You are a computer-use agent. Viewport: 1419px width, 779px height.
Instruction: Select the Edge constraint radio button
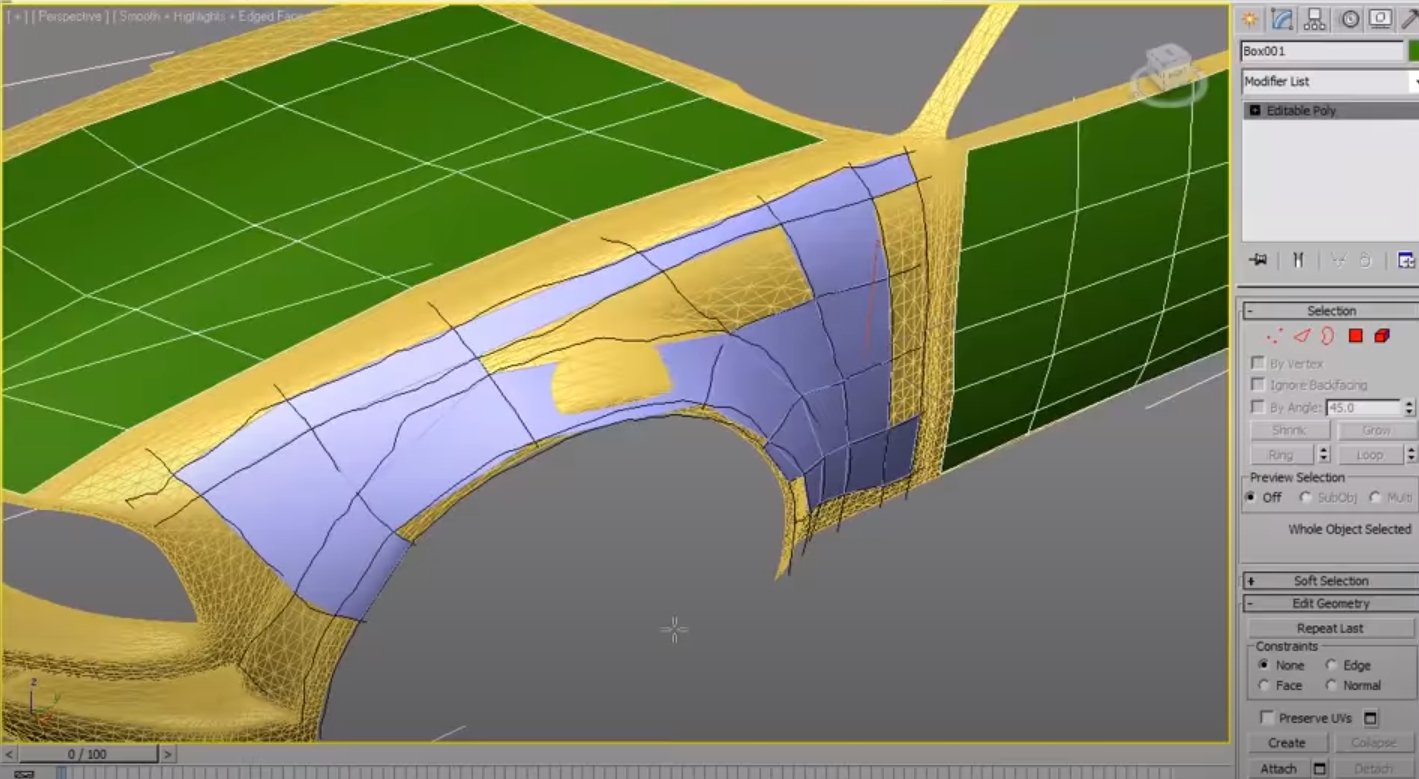pyautogui.click(x=1332, y=665)
